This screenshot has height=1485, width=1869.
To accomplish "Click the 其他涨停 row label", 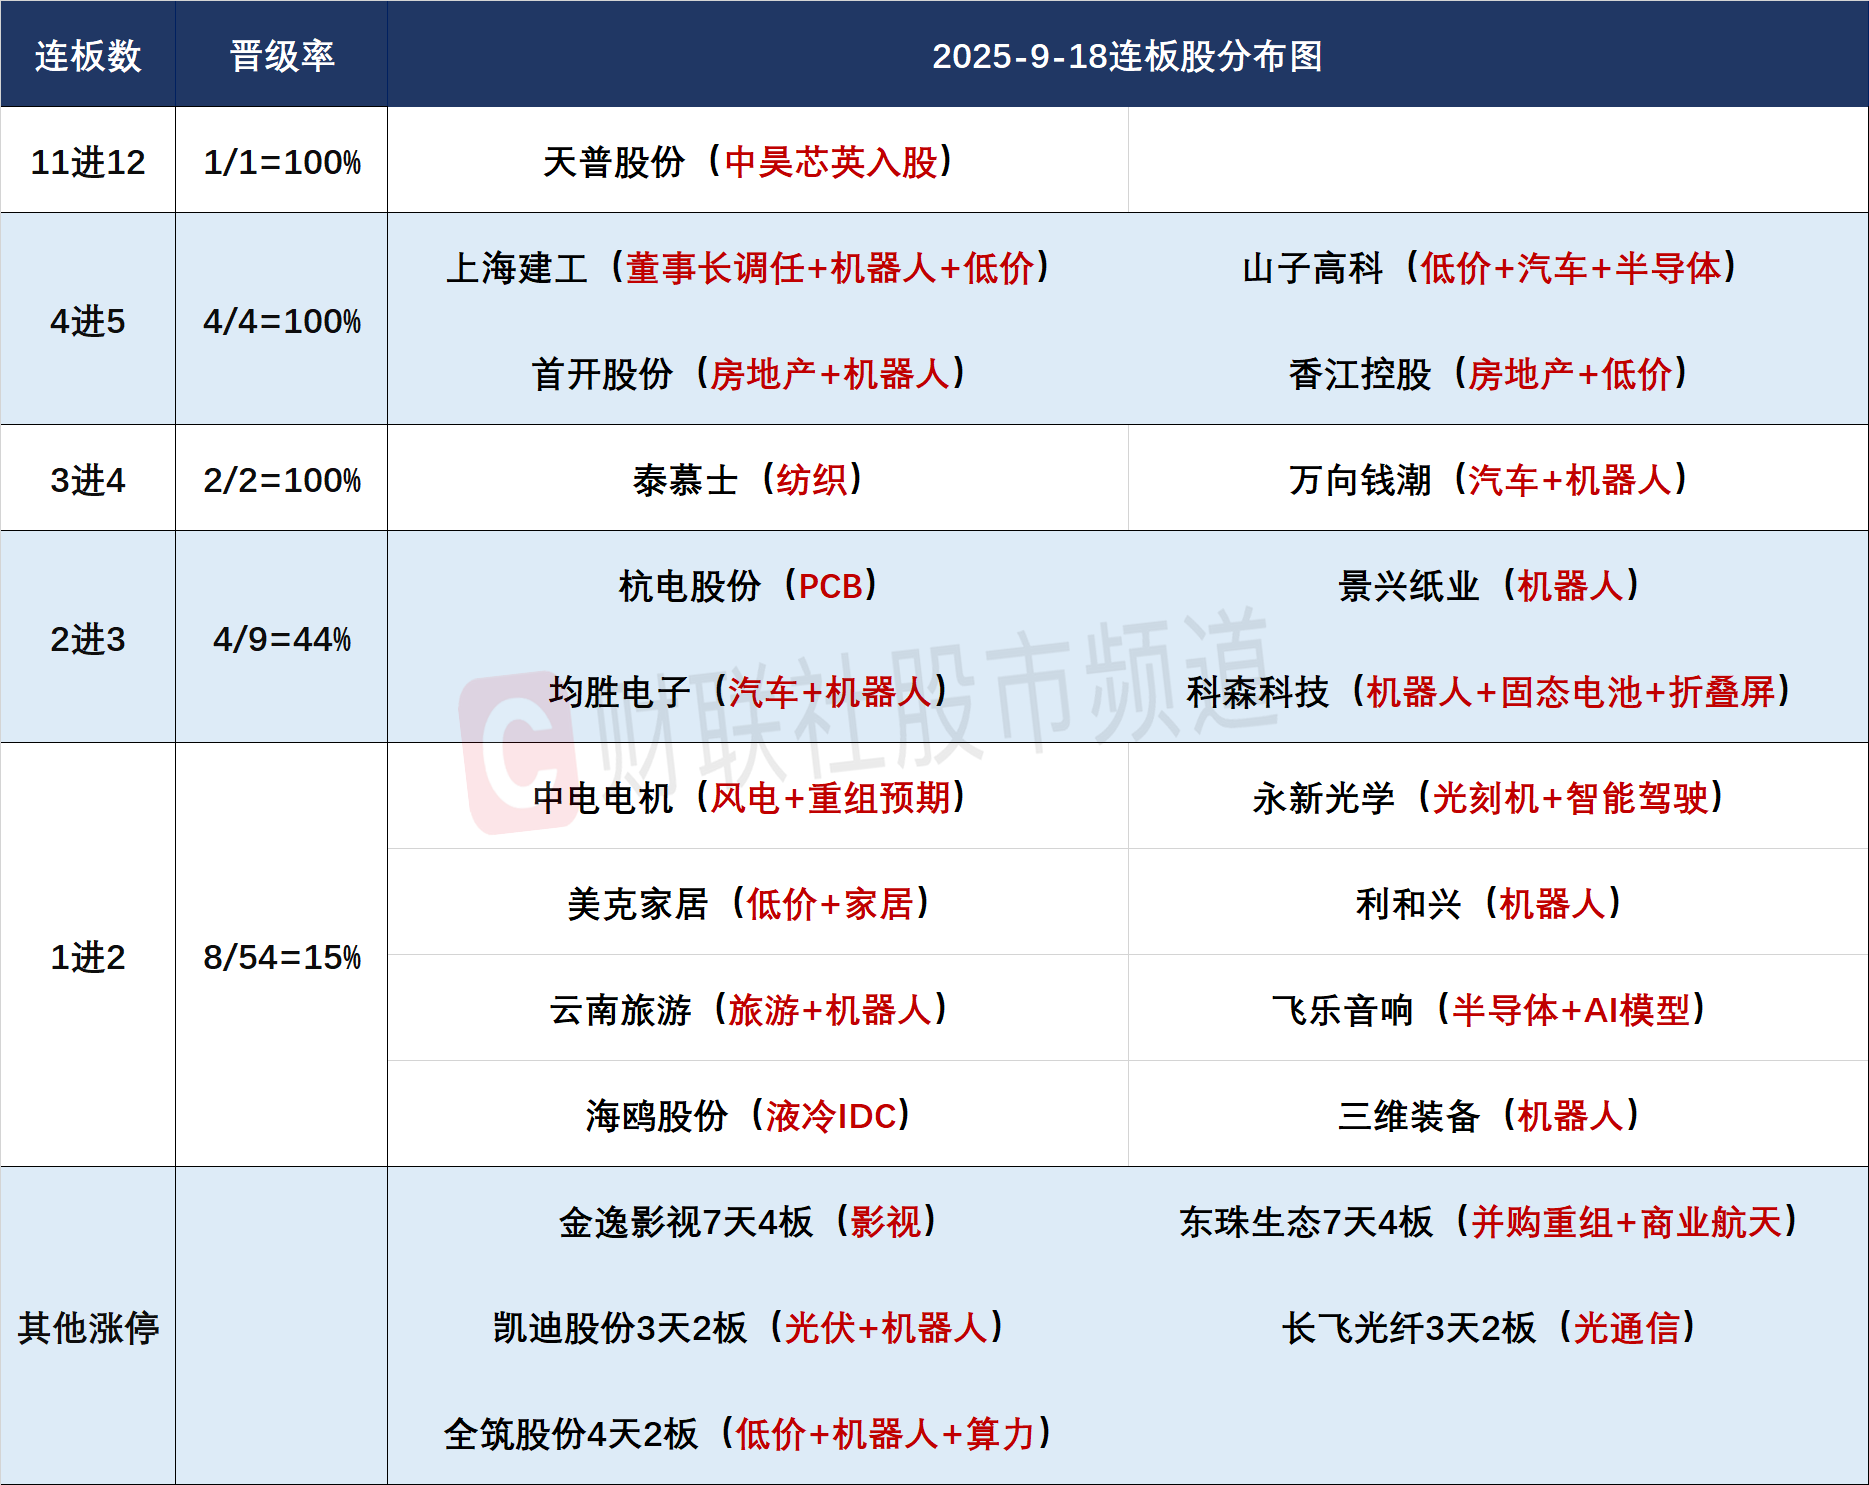I will pos(88,1327).
